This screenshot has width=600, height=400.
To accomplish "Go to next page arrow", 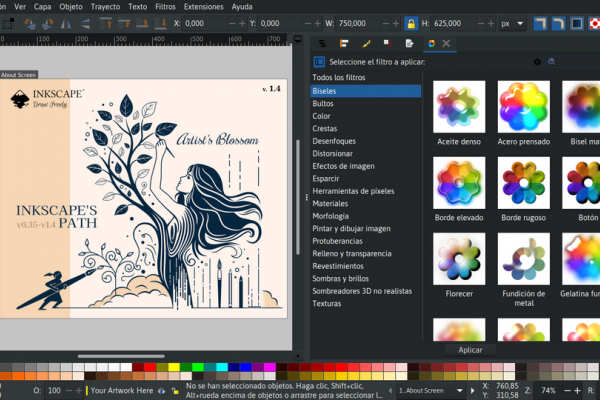I will pyautogui.click(x=472, y=390).
